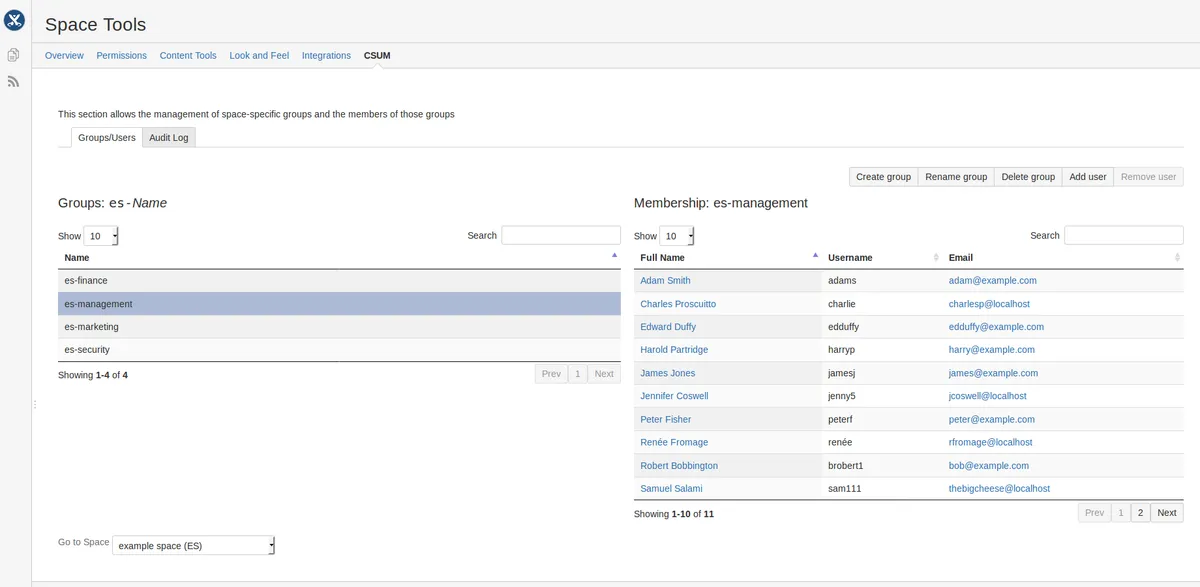Click email bob@example.com
Image resolution: width=1200 pixels, height=587 pixels.
[x=989, y=466]
